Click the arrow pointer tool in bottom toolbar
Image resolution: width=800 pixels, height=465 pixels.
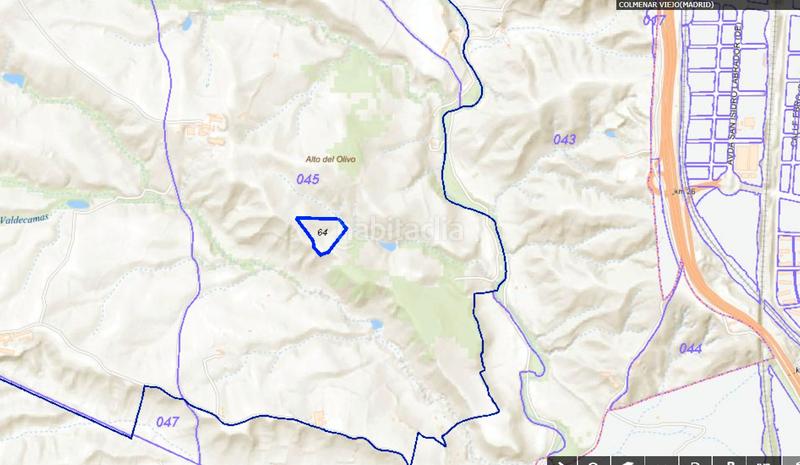click(563, 461)
